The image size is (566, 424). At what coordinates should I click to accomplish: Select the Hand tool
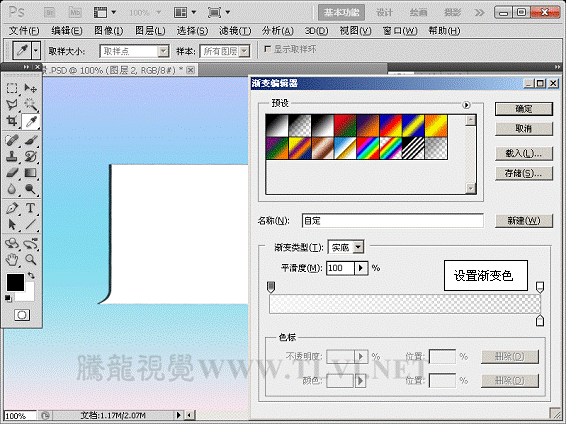point(12,259)
